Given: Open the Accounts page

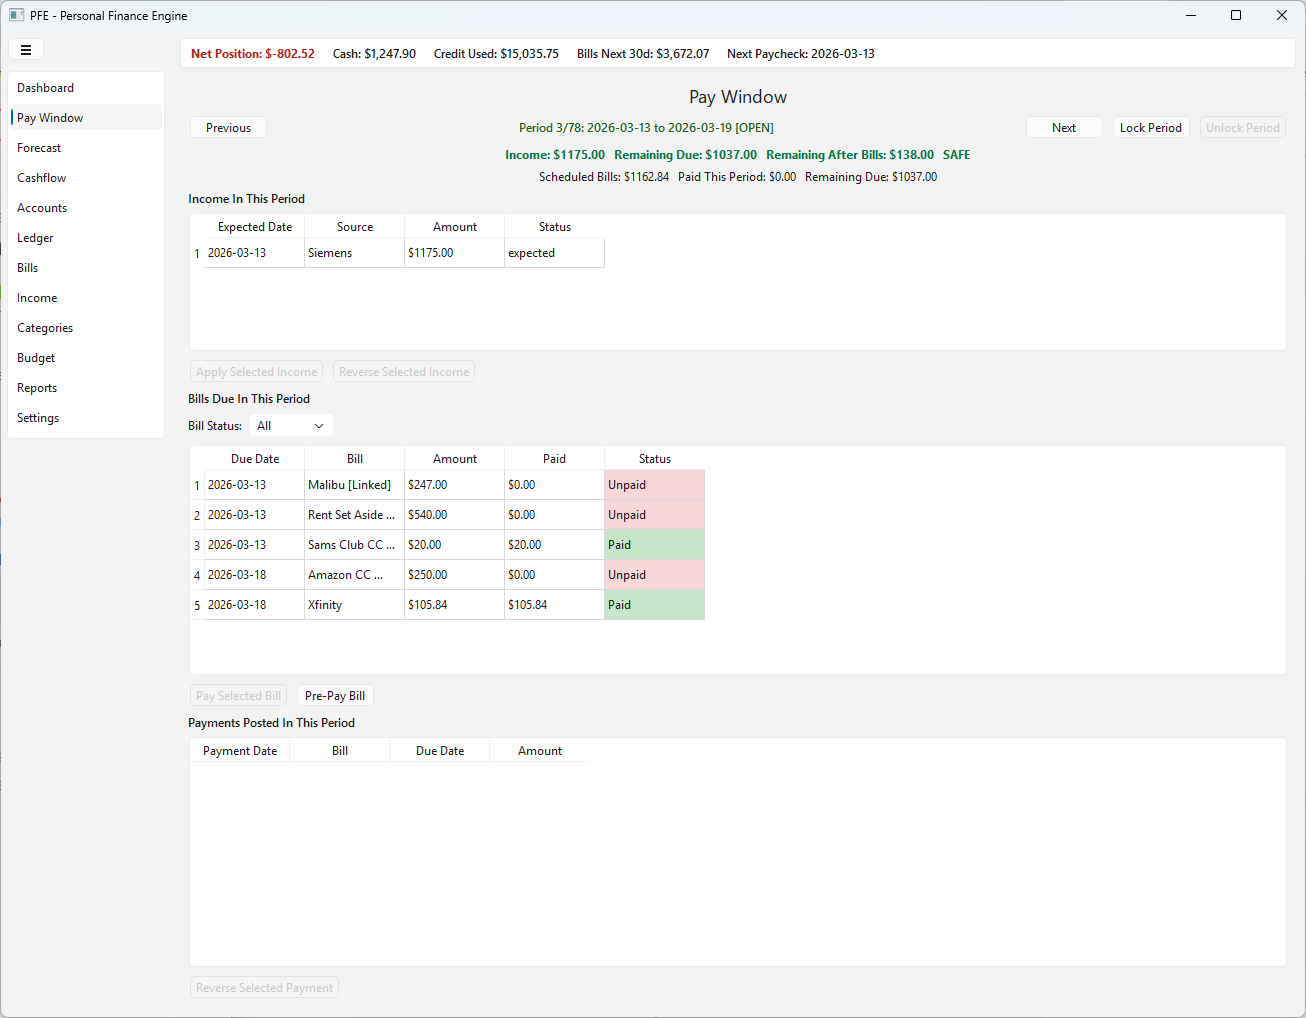Looking at the screenshot, I should pos(42,207).
